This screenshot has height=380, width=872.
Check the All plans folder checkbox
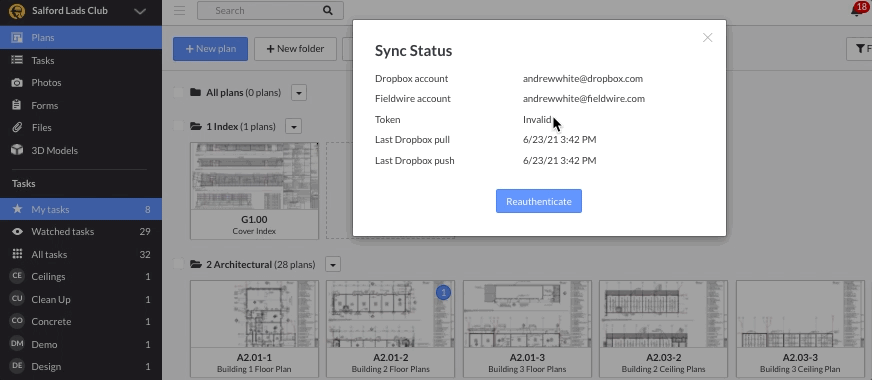[179, 92]
